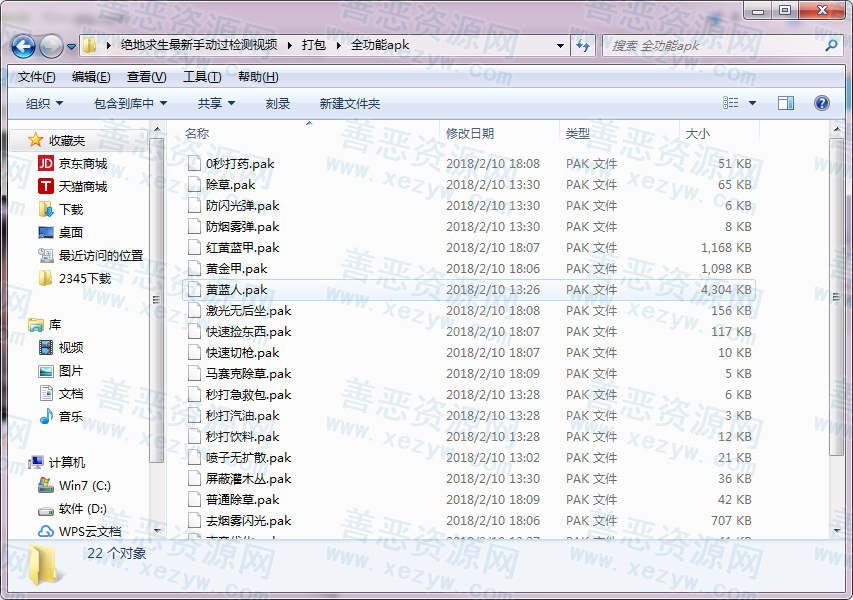The width and height of the screenshot is (853, 600).
Task: Open the 共享 dropdown
Action: pos(216,104)
